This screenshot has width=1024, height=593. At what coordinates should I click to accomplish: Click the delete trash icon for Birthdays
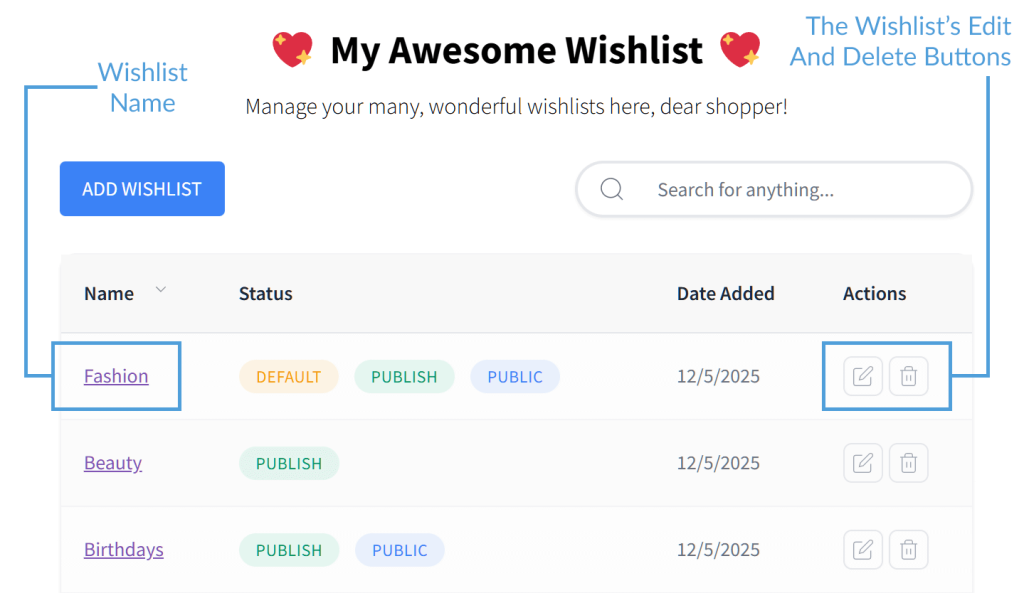[908, 549]
